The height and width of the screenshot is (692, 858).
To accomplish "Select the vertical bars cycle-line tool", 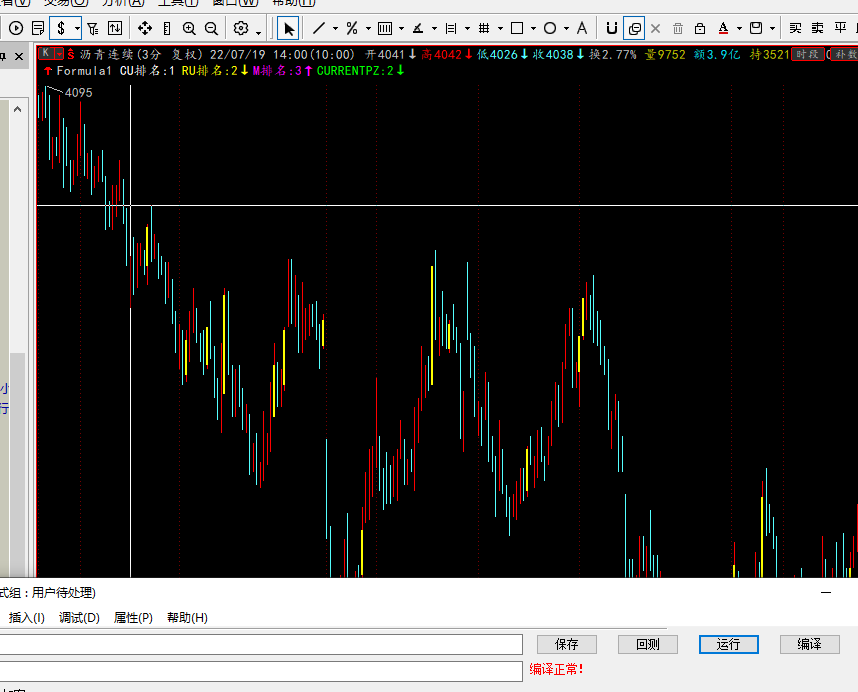I will (x=385, y=28).
